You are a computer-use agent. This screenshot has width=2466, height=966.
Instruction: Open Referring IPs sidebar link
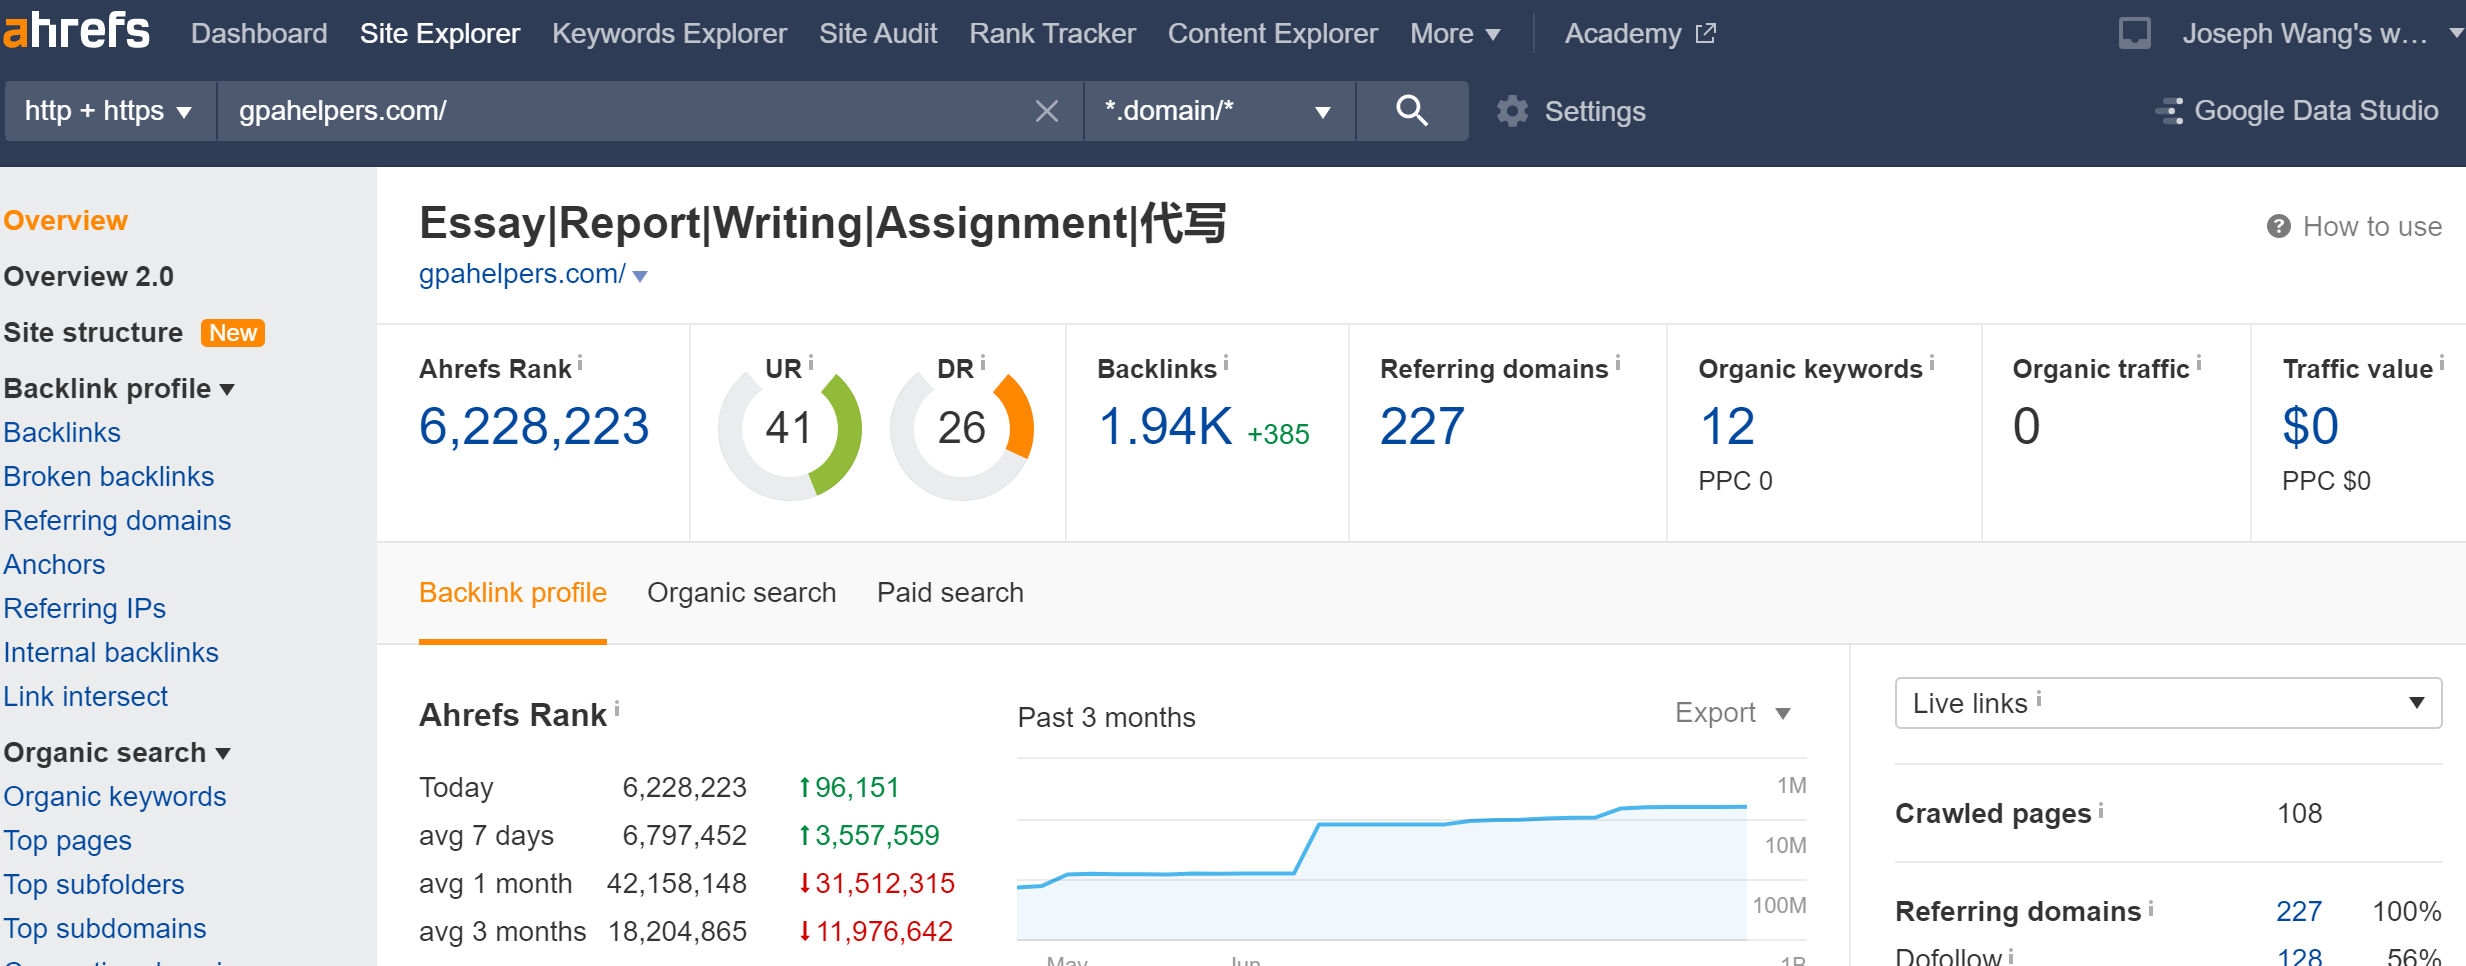click(85, 608)
